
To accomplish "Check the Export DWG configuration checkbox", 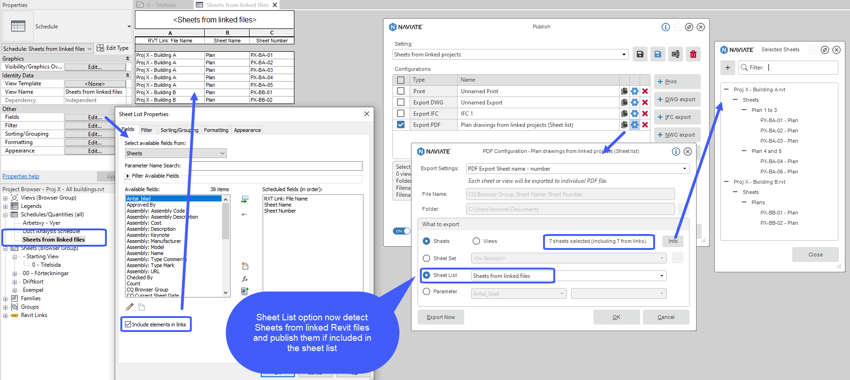I will (401, 102).
